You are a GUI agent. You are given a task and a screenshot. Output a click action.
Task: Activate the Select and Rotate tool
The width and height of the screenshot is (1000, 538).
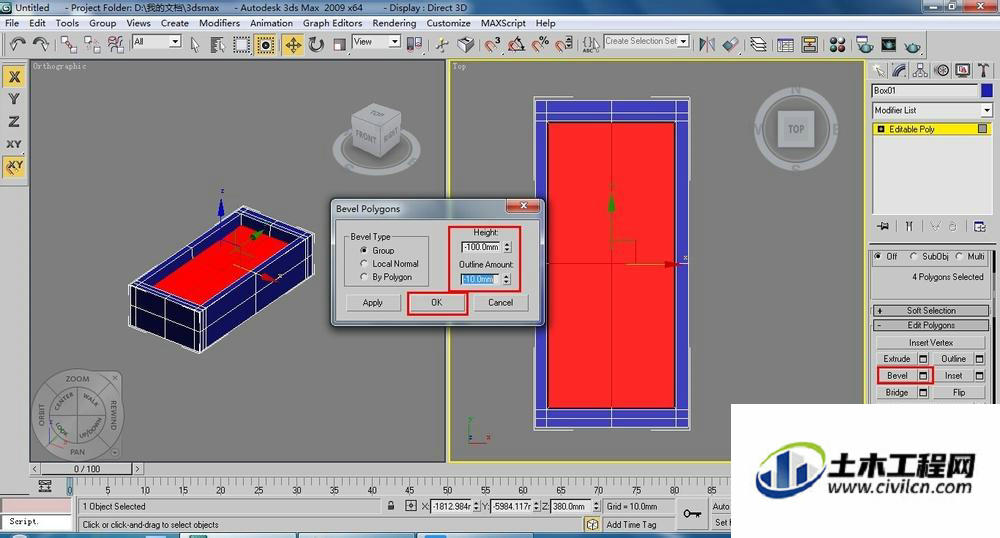[316, 44]
